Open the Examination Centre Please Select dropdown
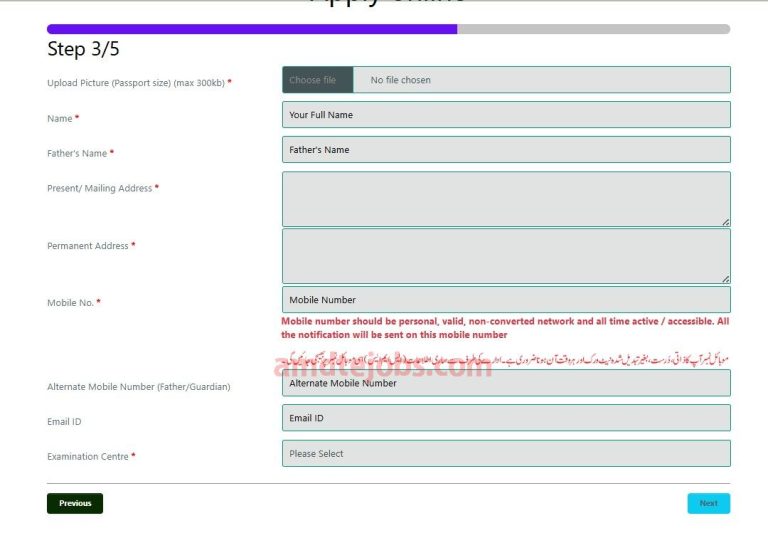Screen dimensions: 768x538 click(506, 453)
